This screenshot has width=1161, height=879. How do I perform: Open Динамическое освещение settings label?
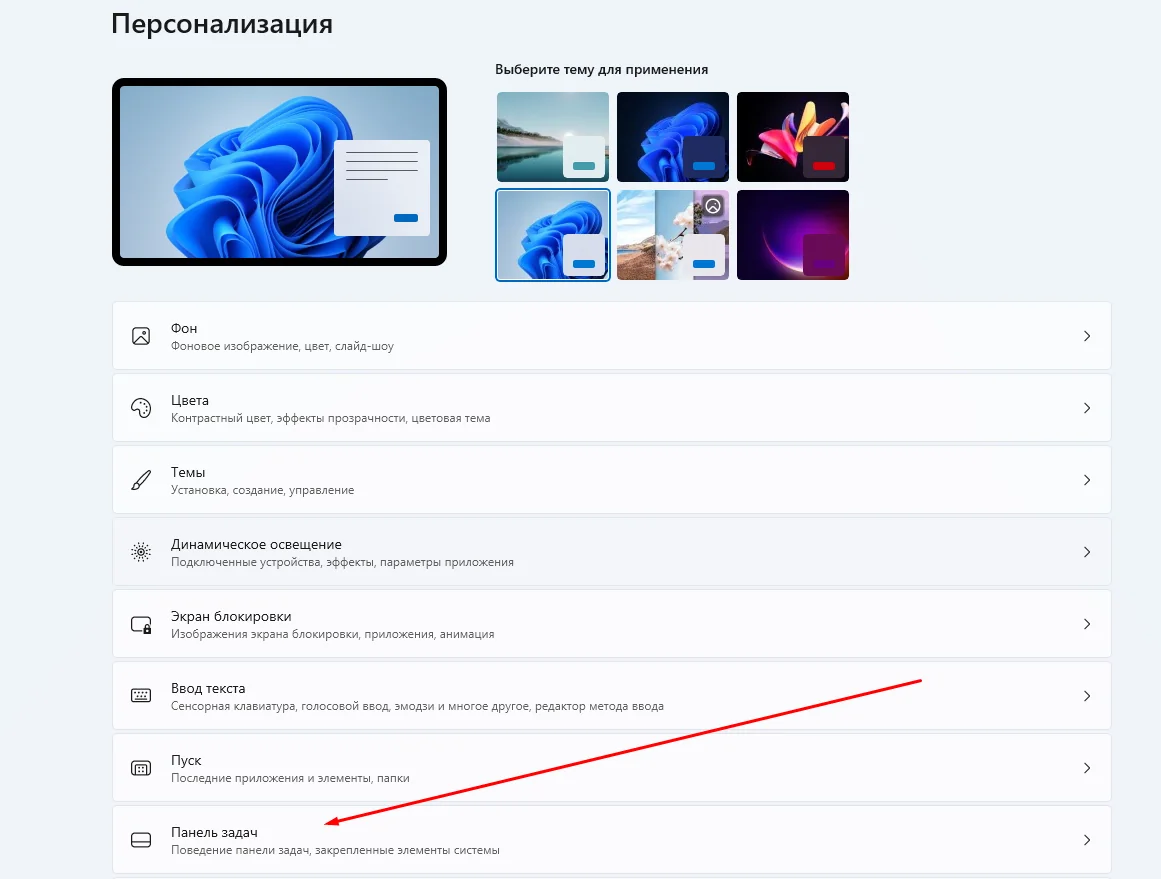[256, 544]
